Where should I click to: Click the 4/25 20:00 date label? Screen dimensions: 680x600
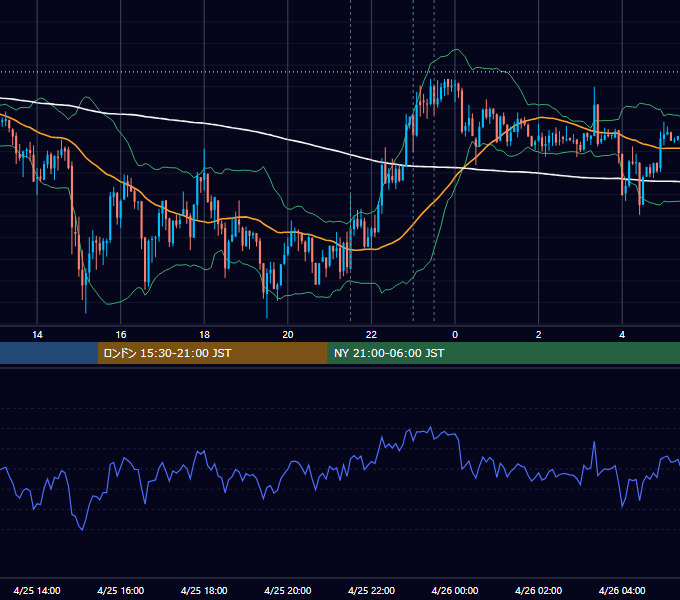288,590
